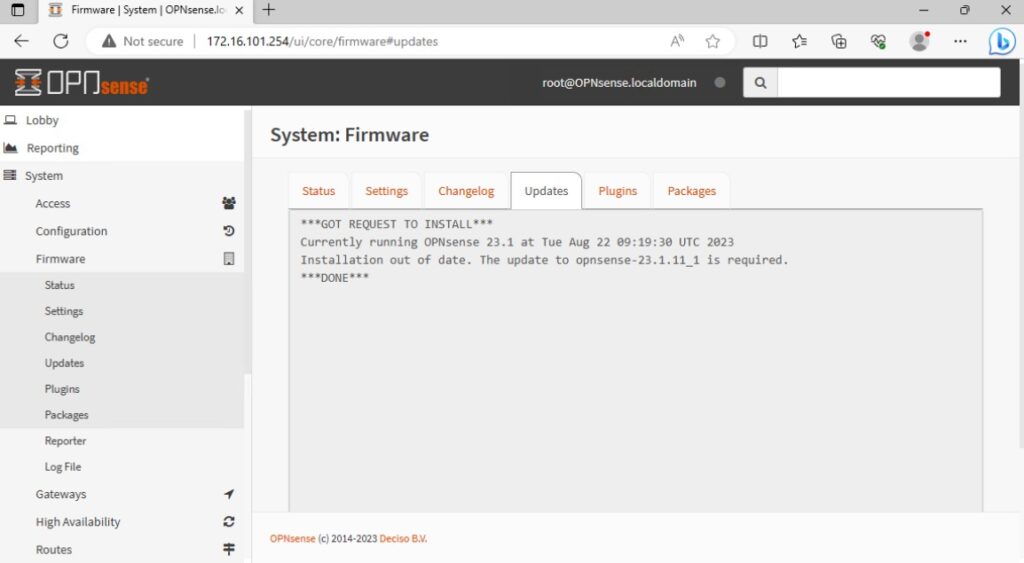This screenshot has height=563, width=1024.
Task: Click the OPNsense logo
Action: click(x=82, y=83)
